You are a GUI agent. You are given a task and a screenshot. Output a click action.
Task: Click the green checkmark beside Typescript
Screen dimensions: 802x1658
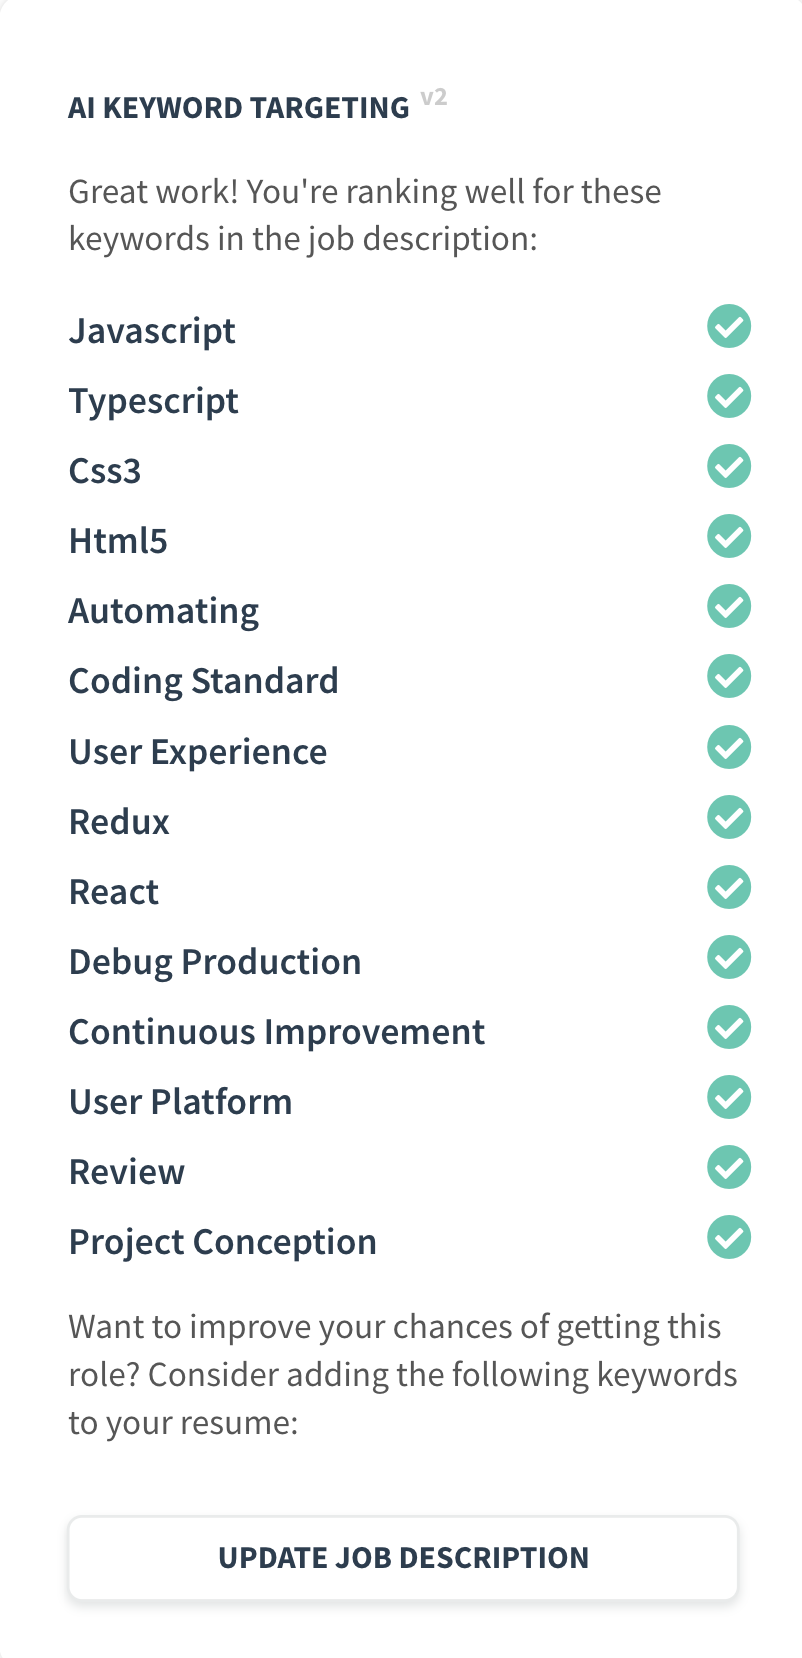pos(729,396)
